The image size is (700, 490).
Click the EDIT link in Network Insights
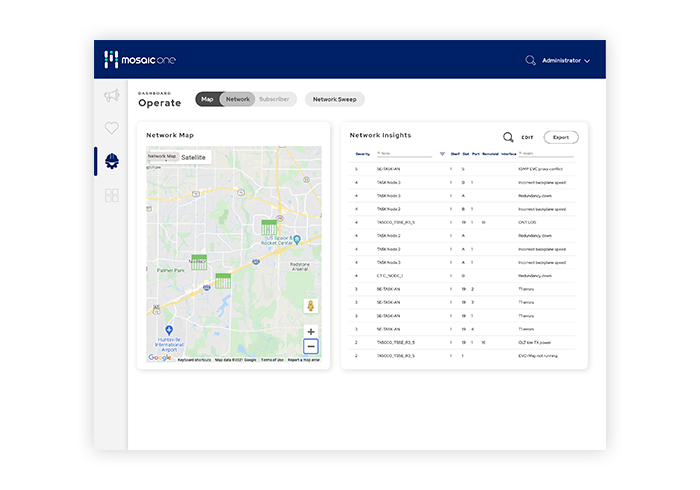pyautogui.click(x=528, y=137)
